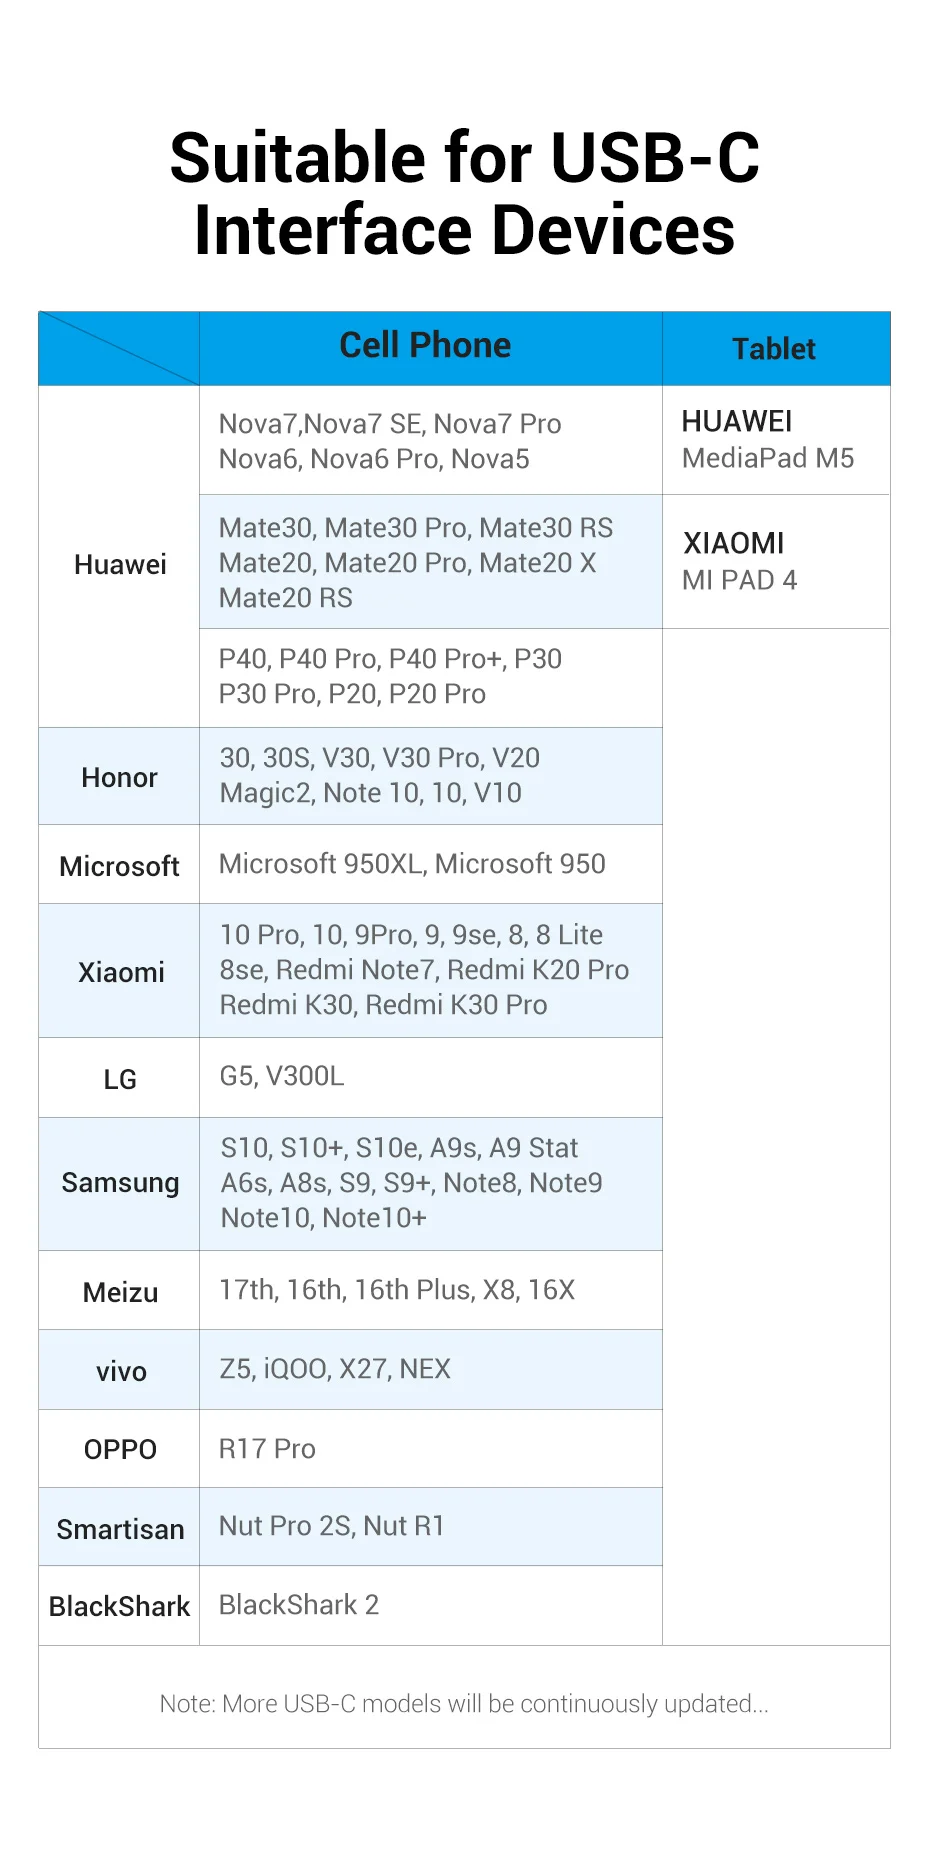
Task: Click the HUAWEI MediaPad M5 tablet entry
Action: (x=768, y=440)
